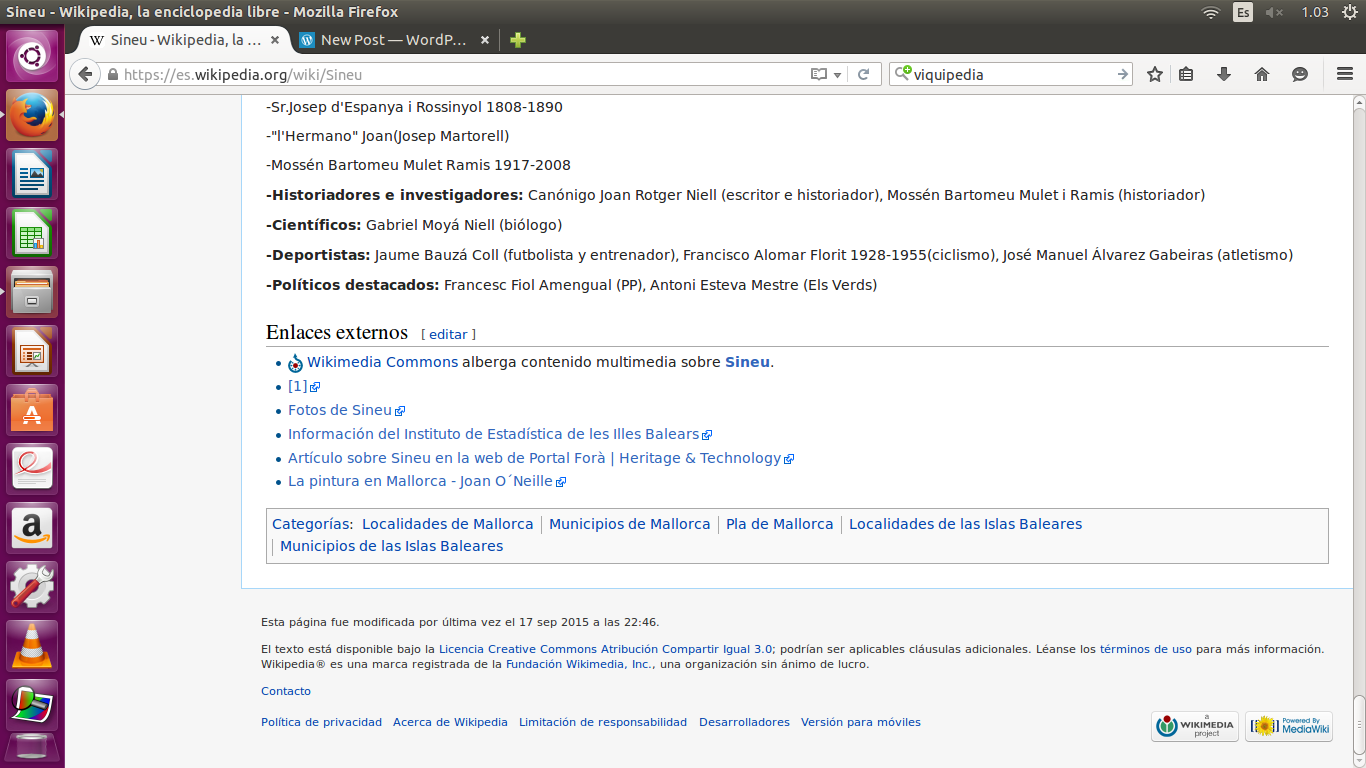Open the keyboard layout Es indicator menu
This screenshot has height=768, width=1366.
click(x=1243, y=12)
